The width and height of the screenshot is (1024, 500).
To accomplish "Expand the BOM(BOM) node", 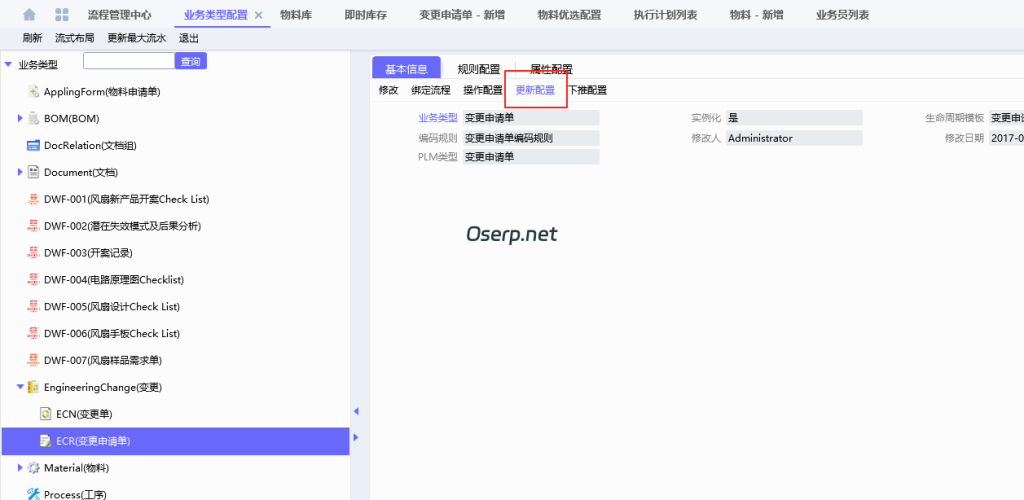I will [20, 119].
